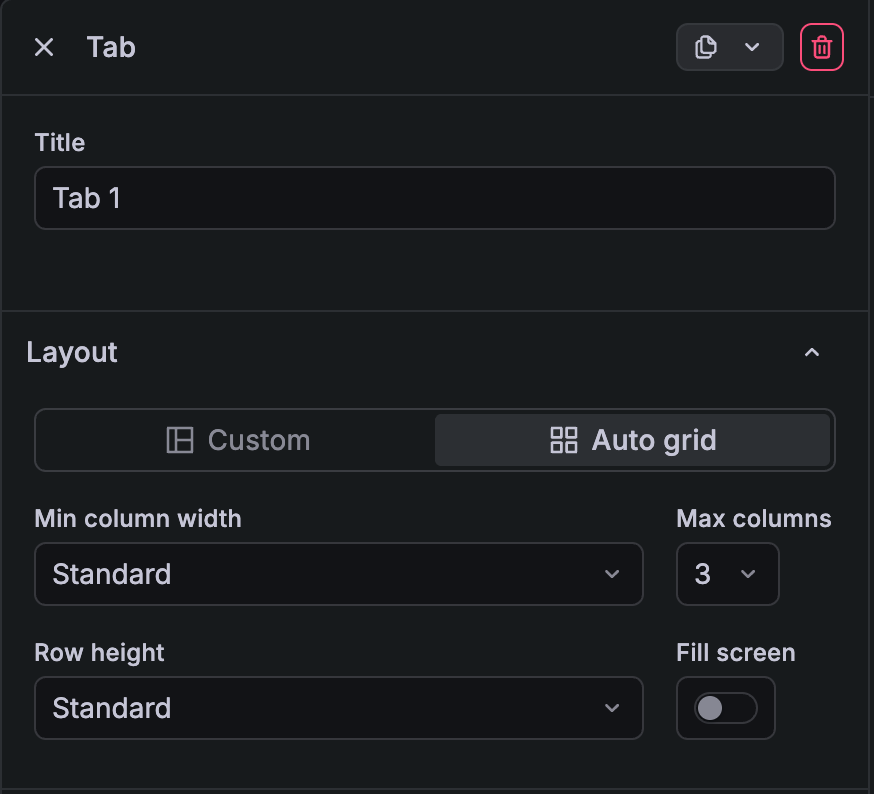Click the chevron in Max columns box
This screenshot has height=794, width=874.
pyautogui.click(x=748, y=574)
